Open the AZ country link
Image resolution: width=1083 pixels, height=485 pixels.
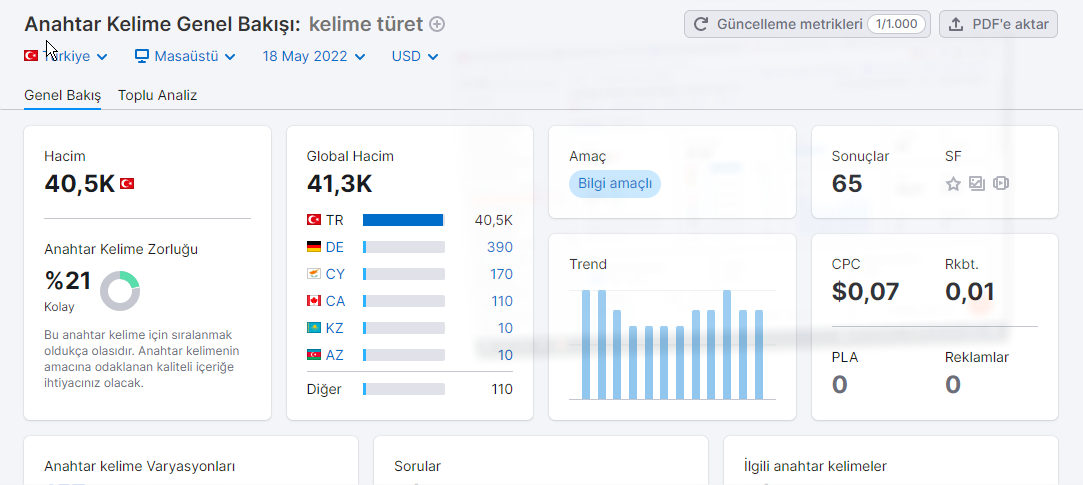334,355
